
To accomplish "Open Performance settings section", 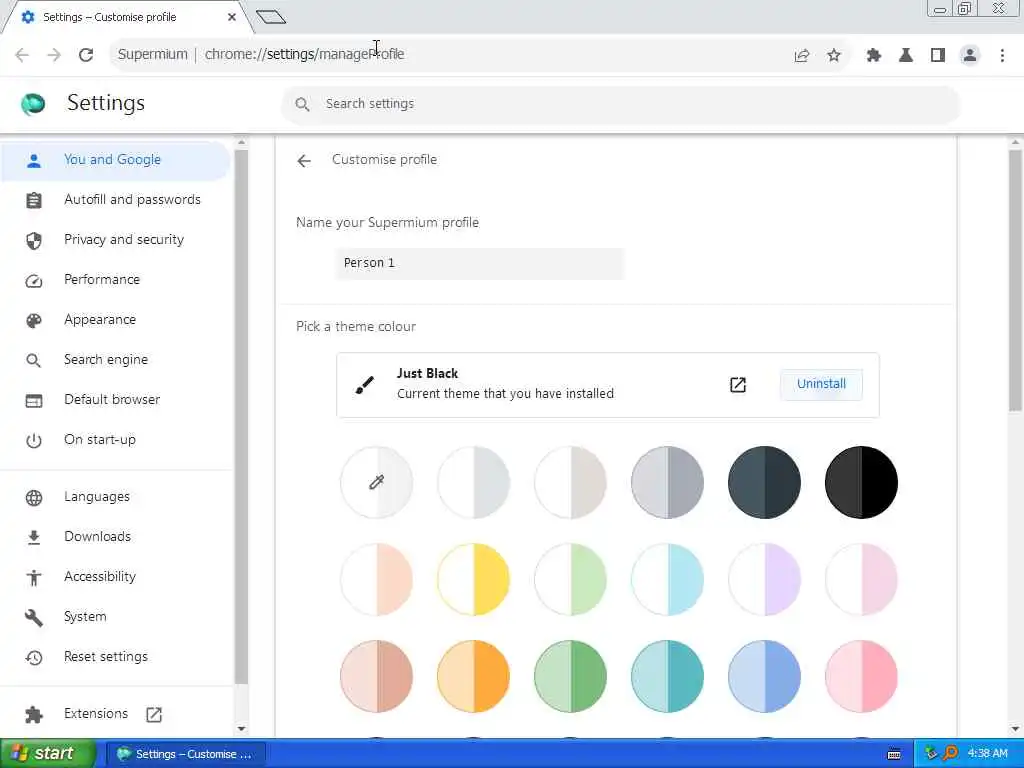I will click(116, 280).
